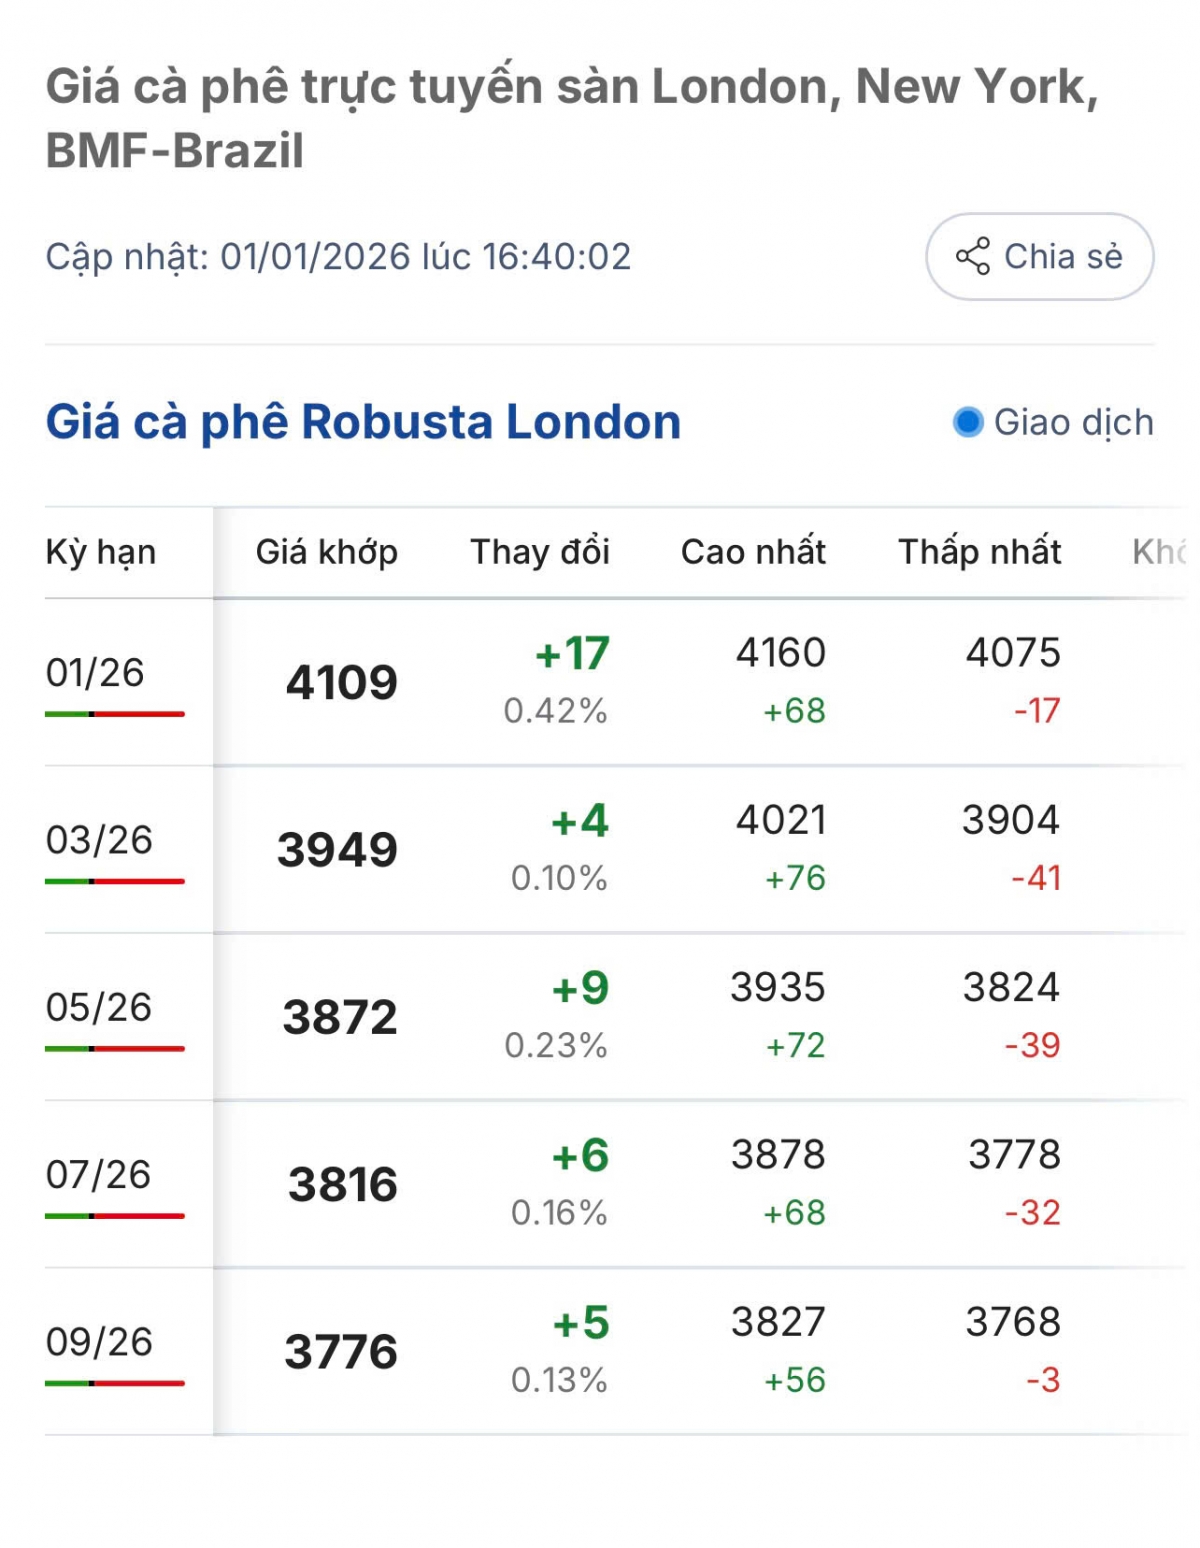Click the 3949 matched price value
The height and width of the screenshot is (1548, 1200).
point(338,850)
